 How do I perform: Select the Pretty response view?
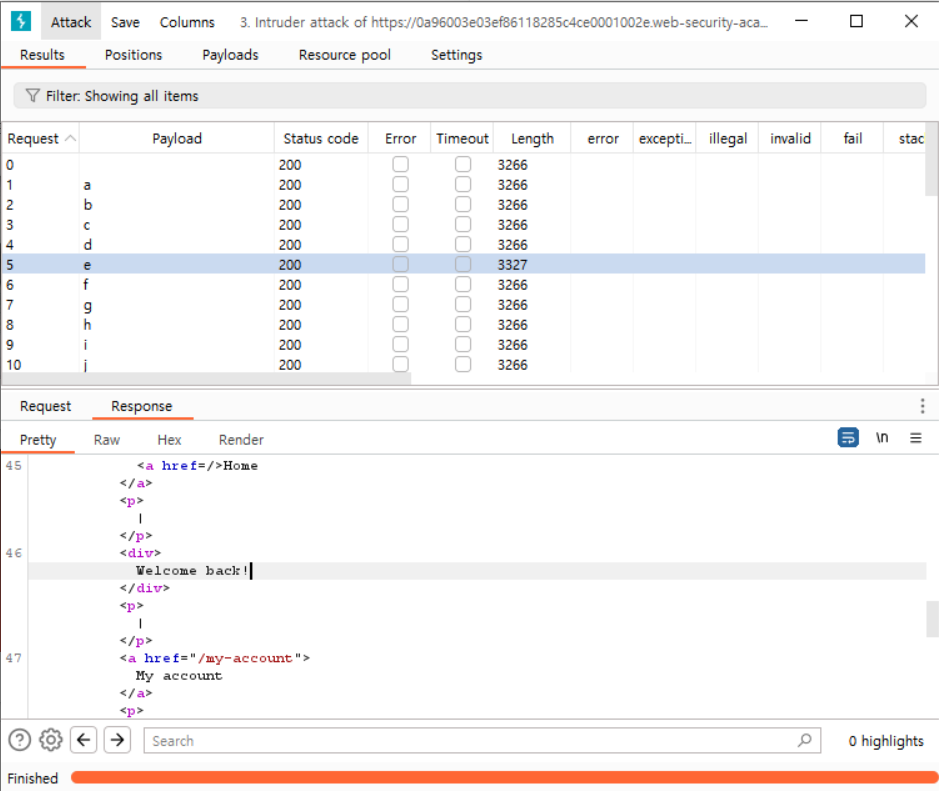tap(38, 440)
